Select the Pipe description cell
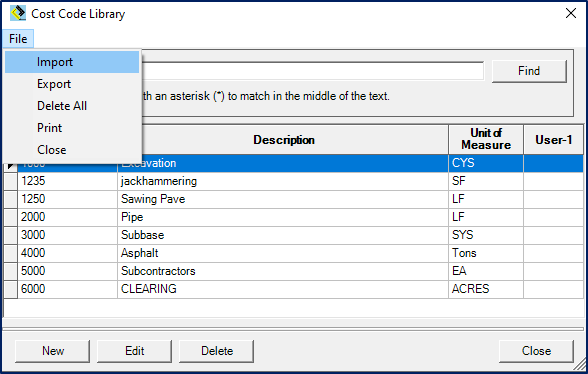Viewport: 588px width, 374px height. tap(283, 217)
